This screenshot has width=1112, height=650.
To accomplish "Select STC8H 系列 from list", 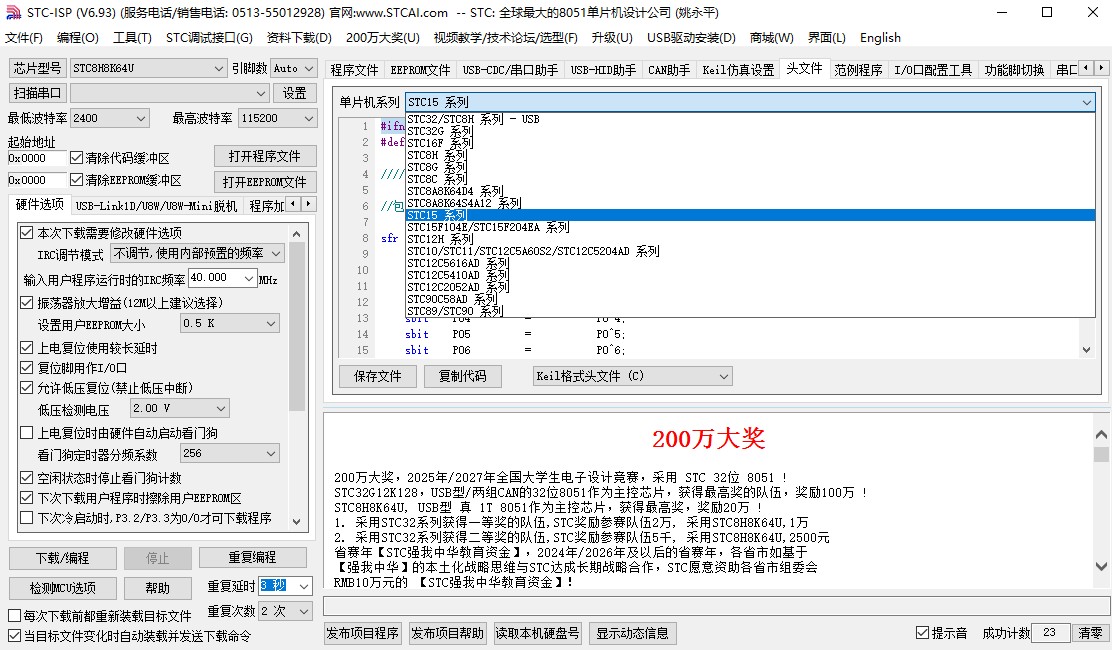I will 750,155.
